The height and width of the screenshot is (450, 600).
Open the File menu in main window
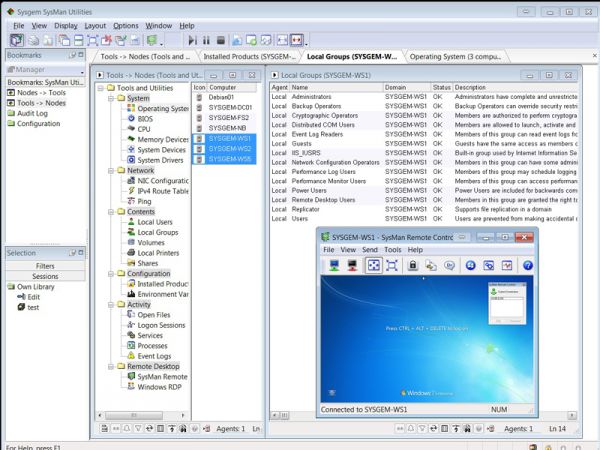19,26
